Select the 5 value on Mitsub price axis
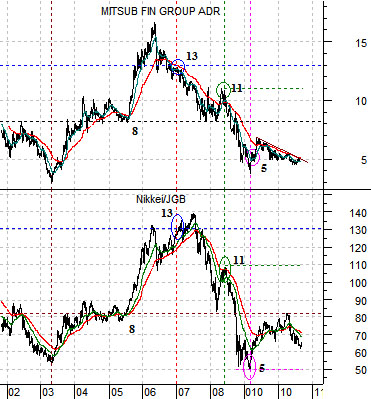The width and height of the screenshot is (371, 399). (363, 160)
